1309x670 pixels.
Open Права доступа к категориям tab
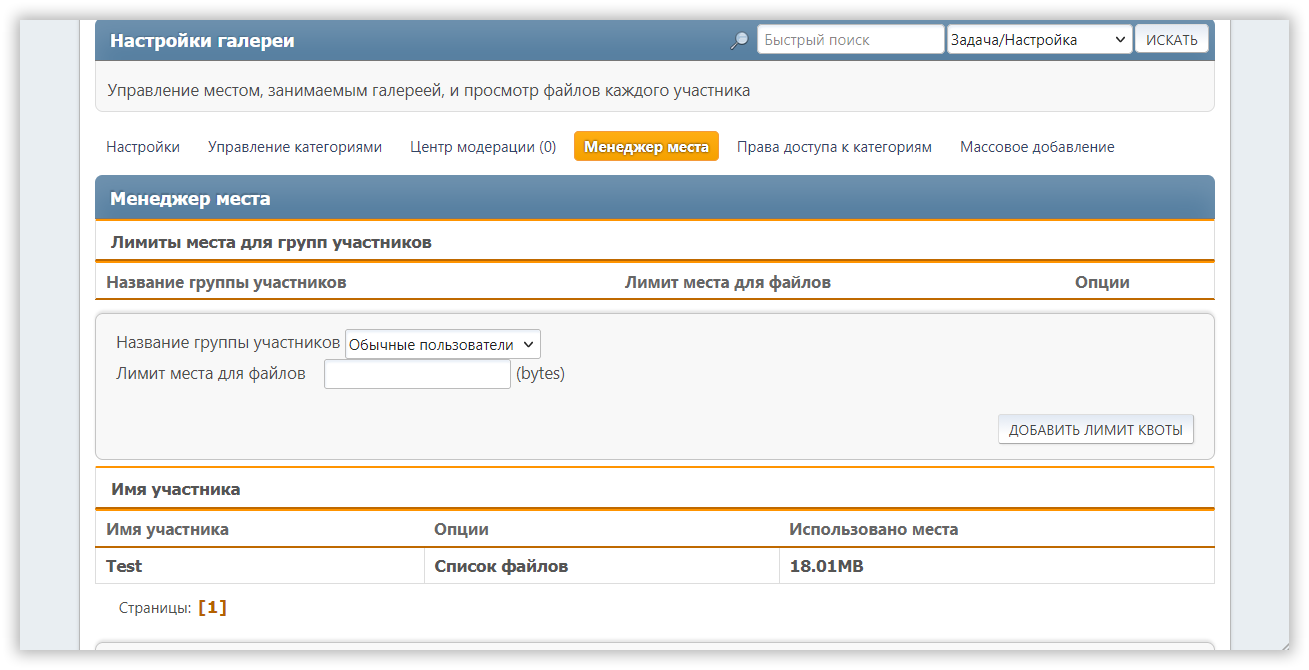point(834,147)
